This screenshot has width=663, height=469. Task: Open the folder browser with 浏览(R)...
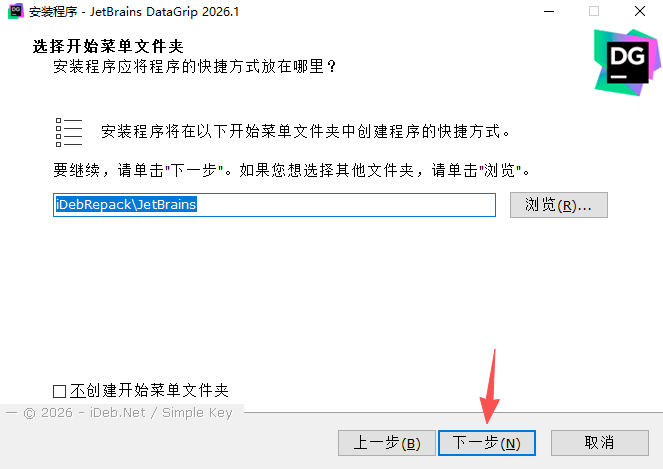tap(559, 205)
